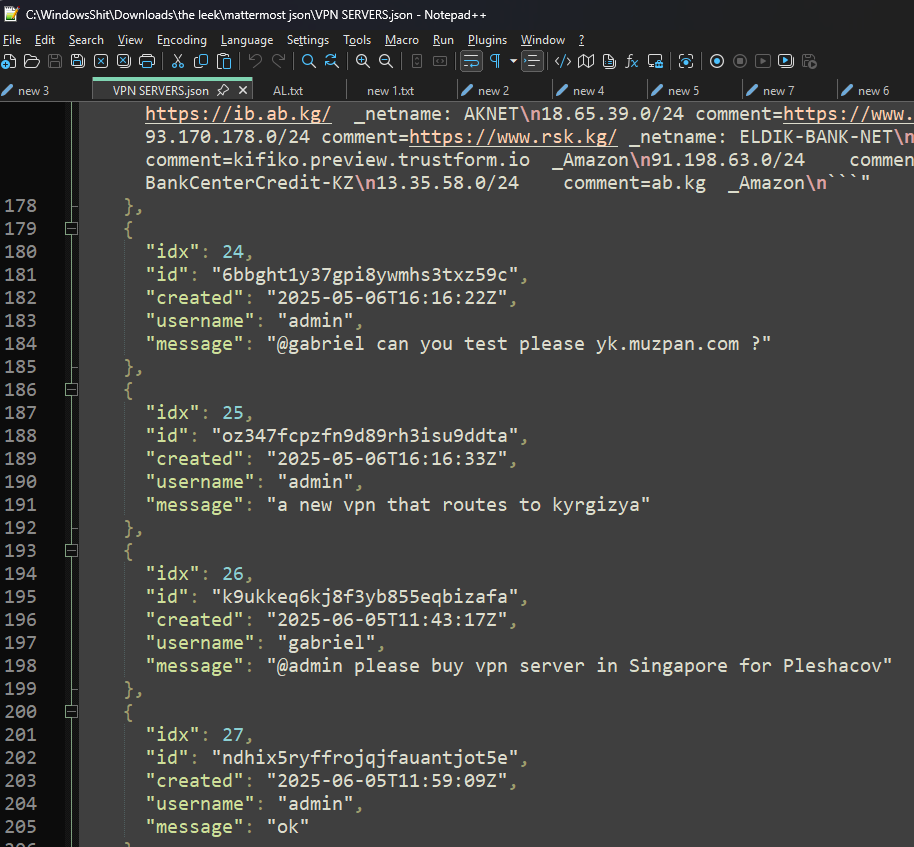Open Find with the magnifier icon
Viewport: 914px width, 847px height.
[308, 61]
